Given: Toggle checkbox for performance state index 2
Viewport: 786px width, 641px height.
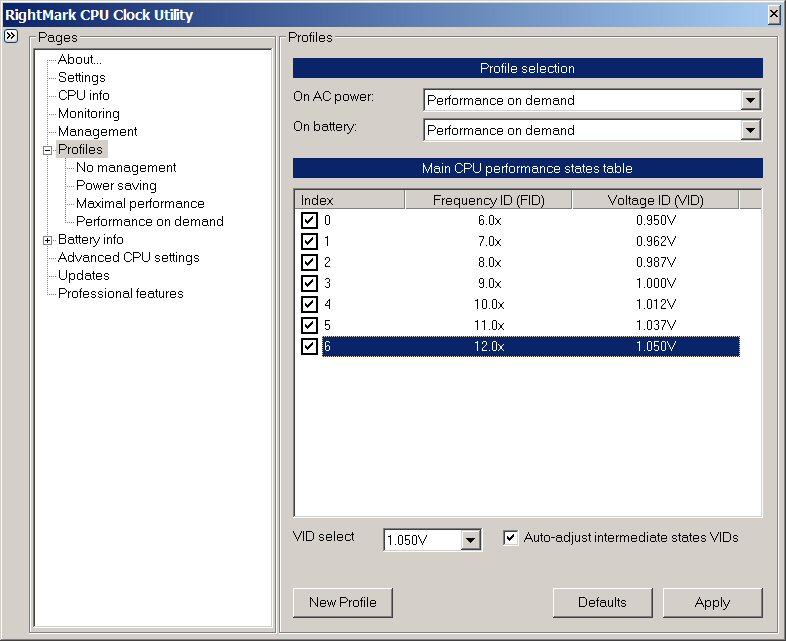Looking at the screenshot, I should pos(309,262).
